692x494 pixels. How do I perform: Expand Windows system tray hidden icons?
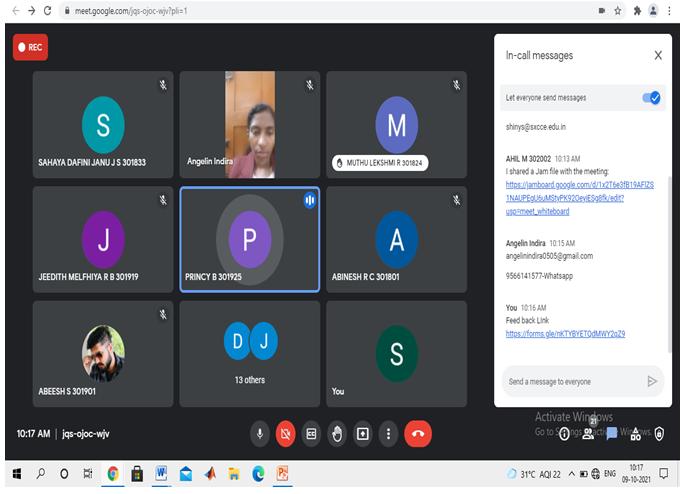point(572,473)
